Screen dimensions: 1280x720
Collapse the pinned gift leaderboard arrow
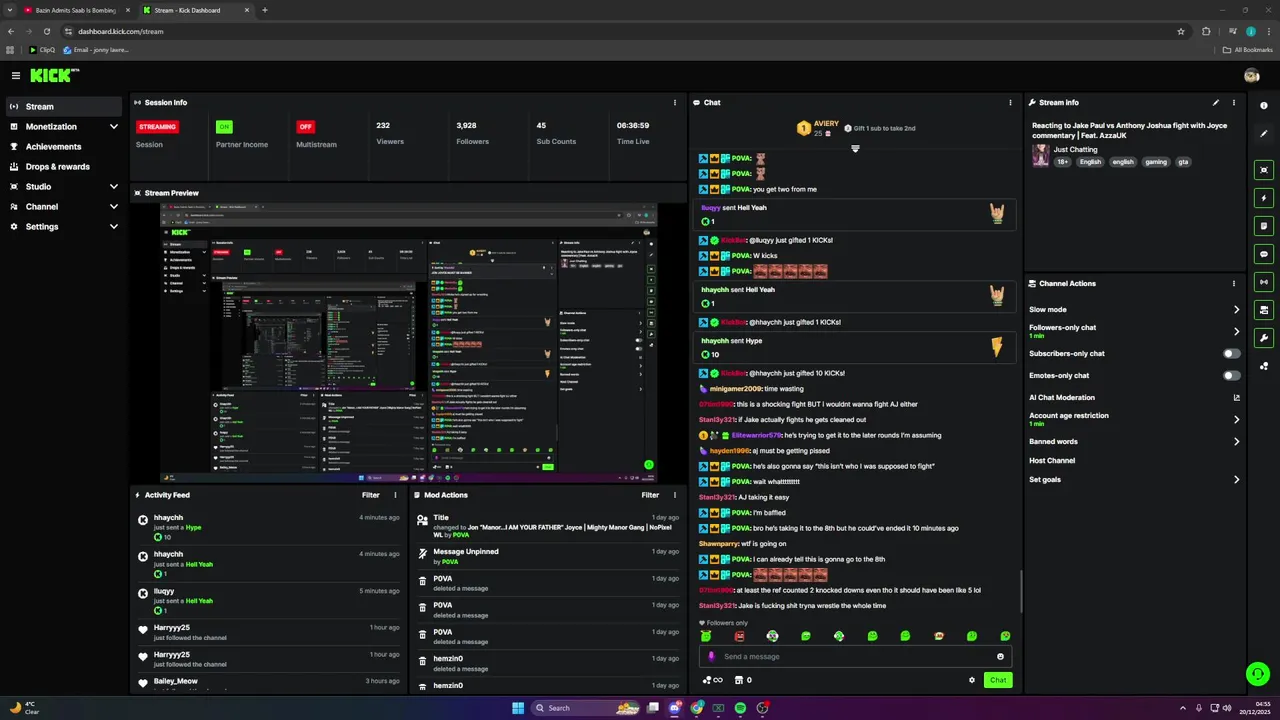(x=855, y=149)
